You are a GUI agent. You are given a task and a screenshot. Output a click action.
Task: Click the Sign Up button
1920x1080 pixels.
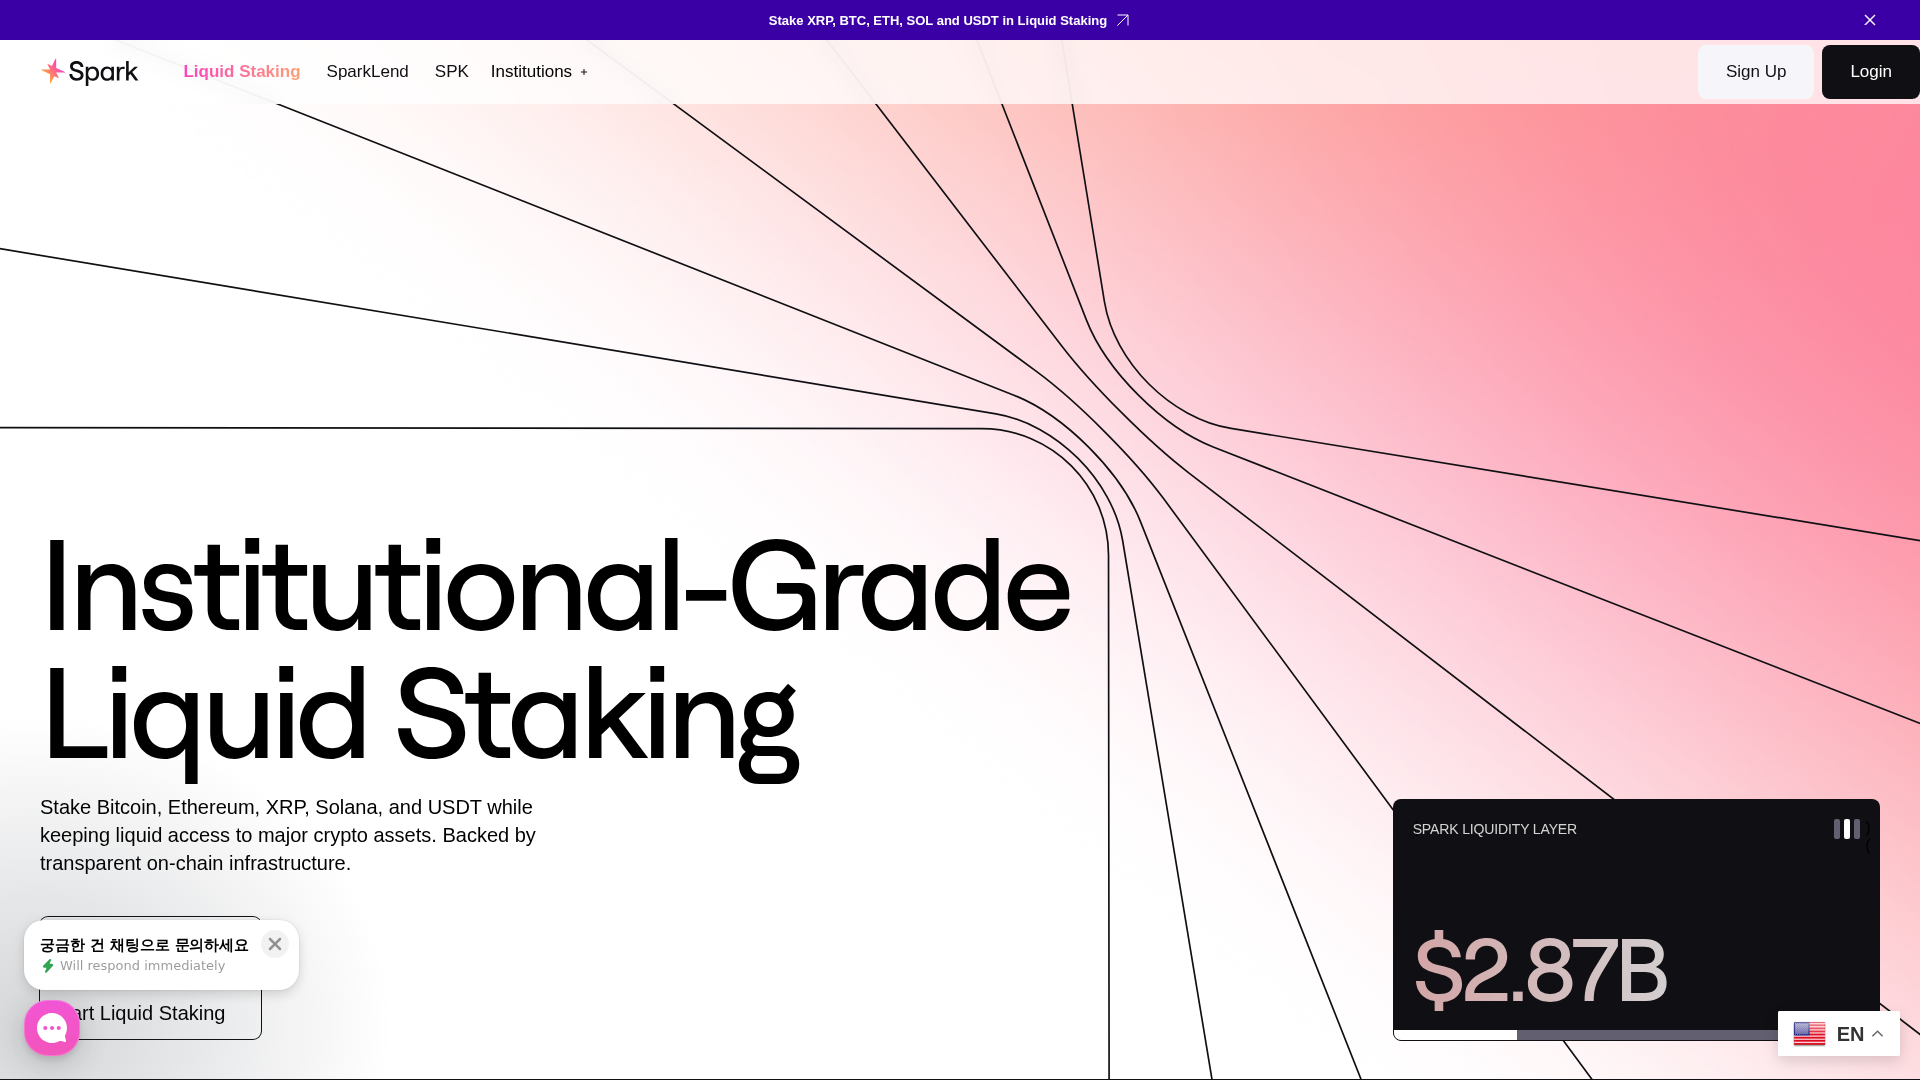(1755, 72)
